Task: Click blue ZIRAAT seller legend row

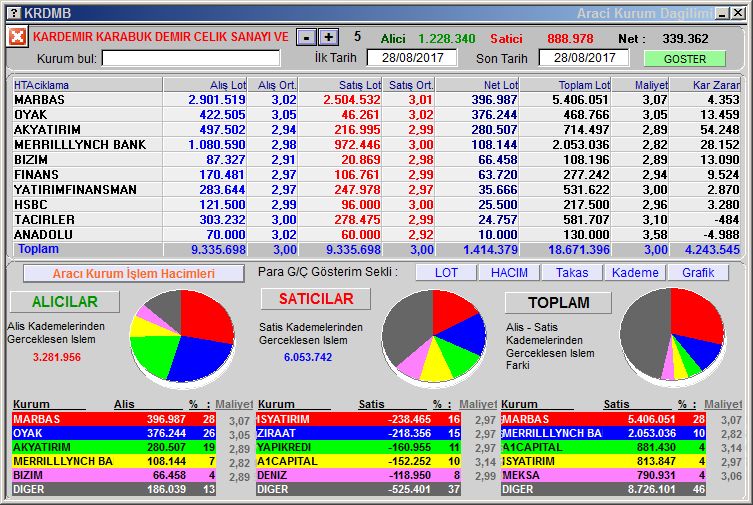Action: pyautogui.click(x=359, y=433)
